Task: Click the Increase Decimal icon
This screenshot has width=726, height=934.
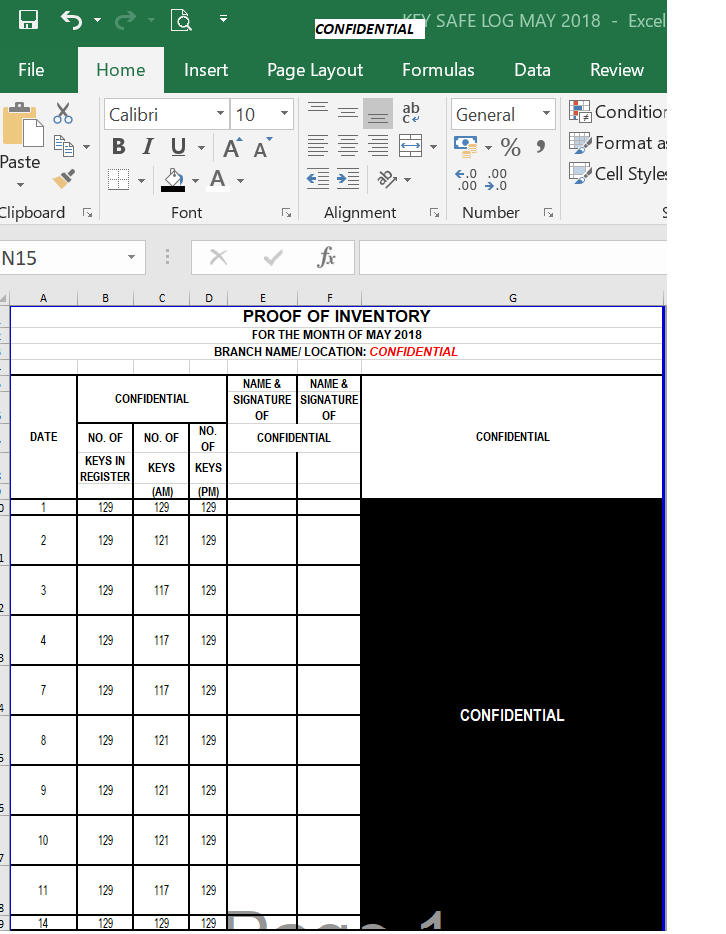Action: pyautogui.click(x=466, y=179)
